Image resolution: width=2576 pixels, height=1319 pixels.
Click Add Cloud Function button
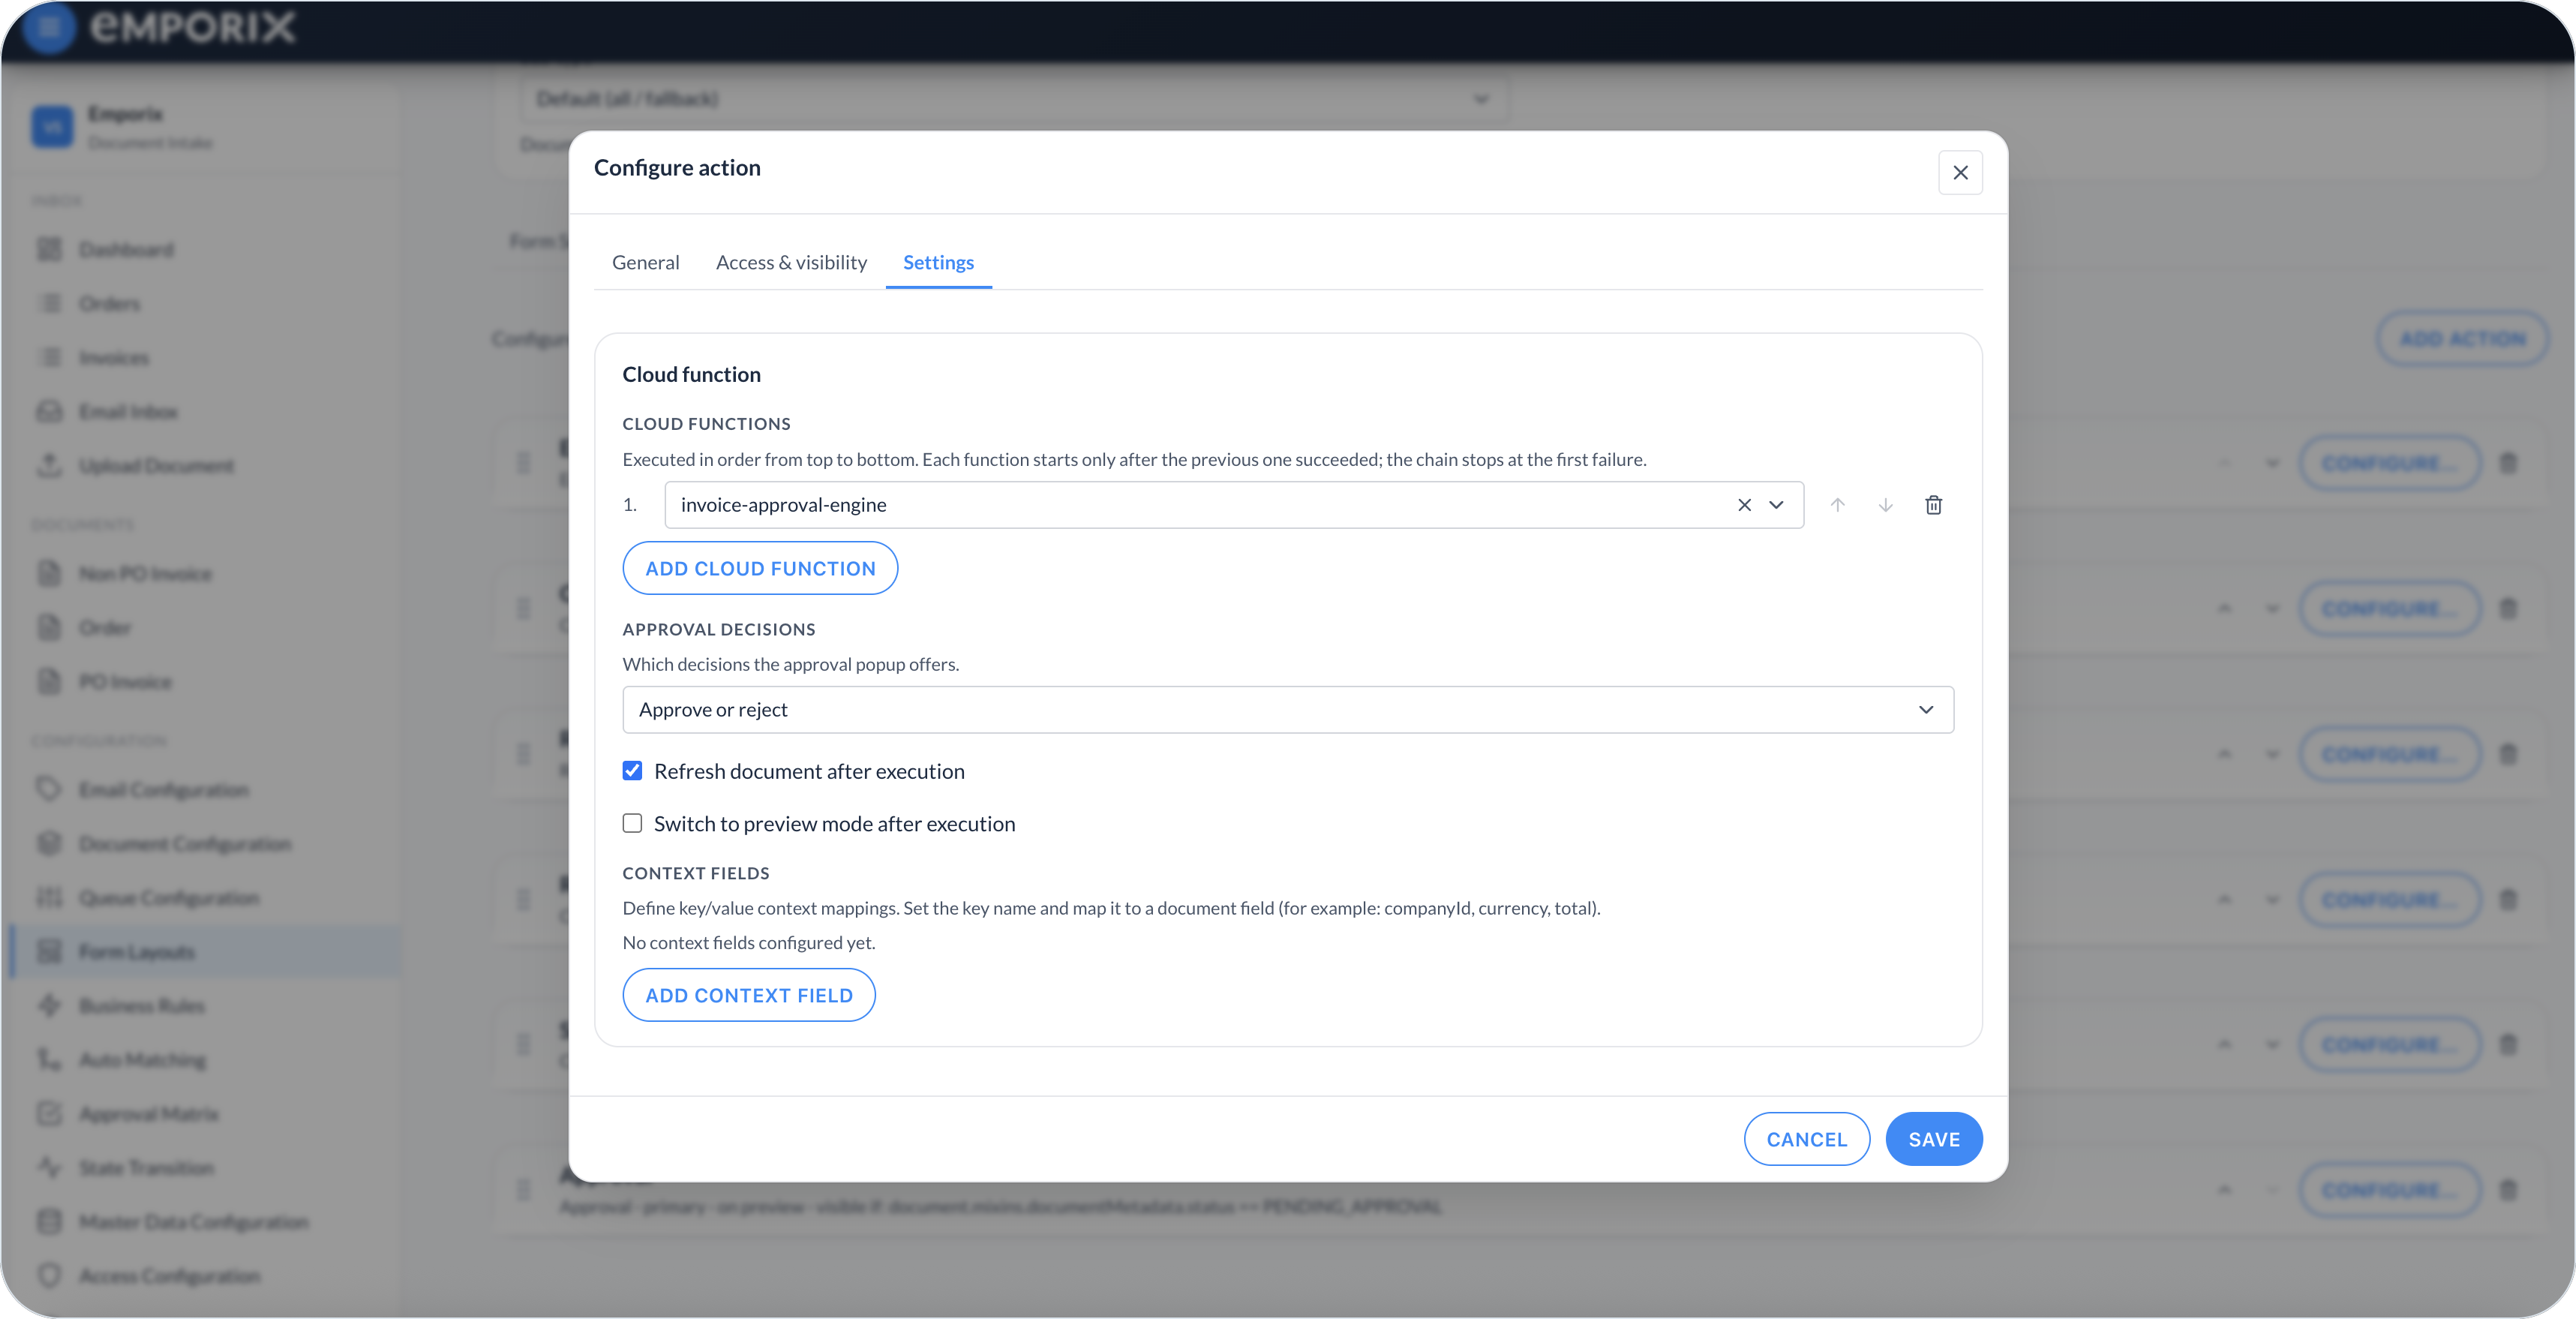coord(760,568)
